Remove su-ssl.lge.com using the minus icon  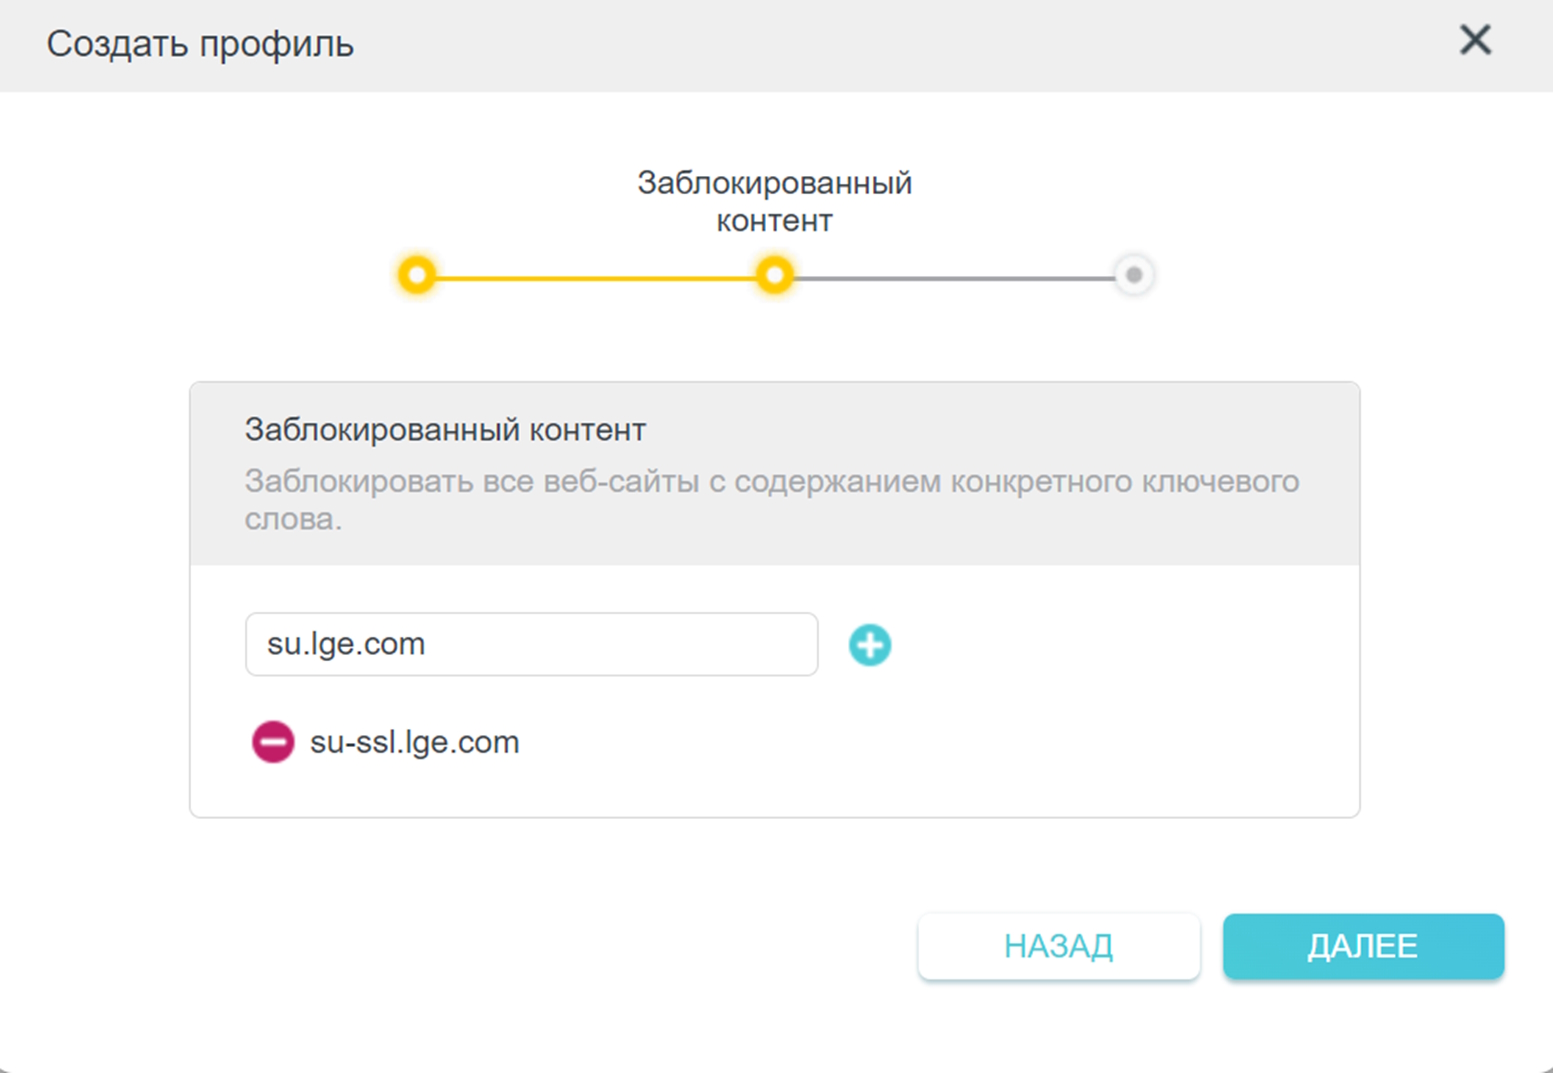(272, 742)
